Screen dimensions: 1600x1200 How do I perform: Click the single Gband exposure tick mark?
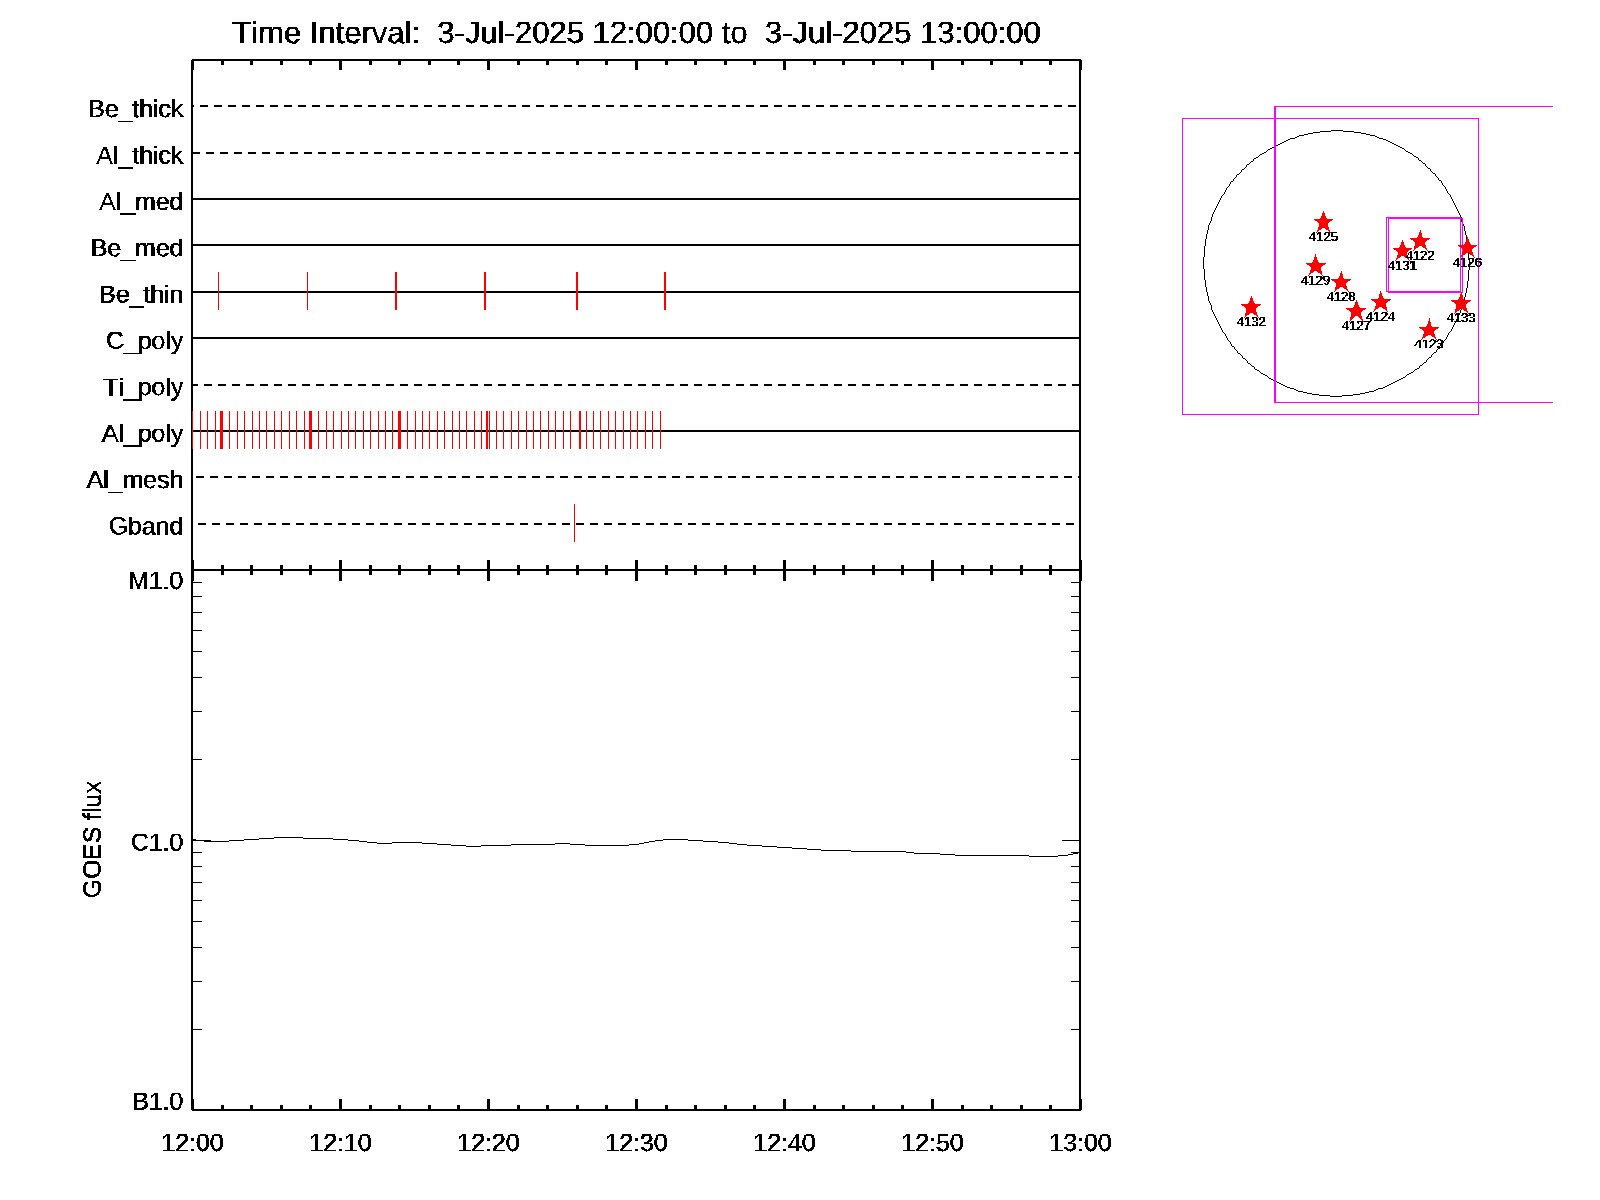[574, 523]
